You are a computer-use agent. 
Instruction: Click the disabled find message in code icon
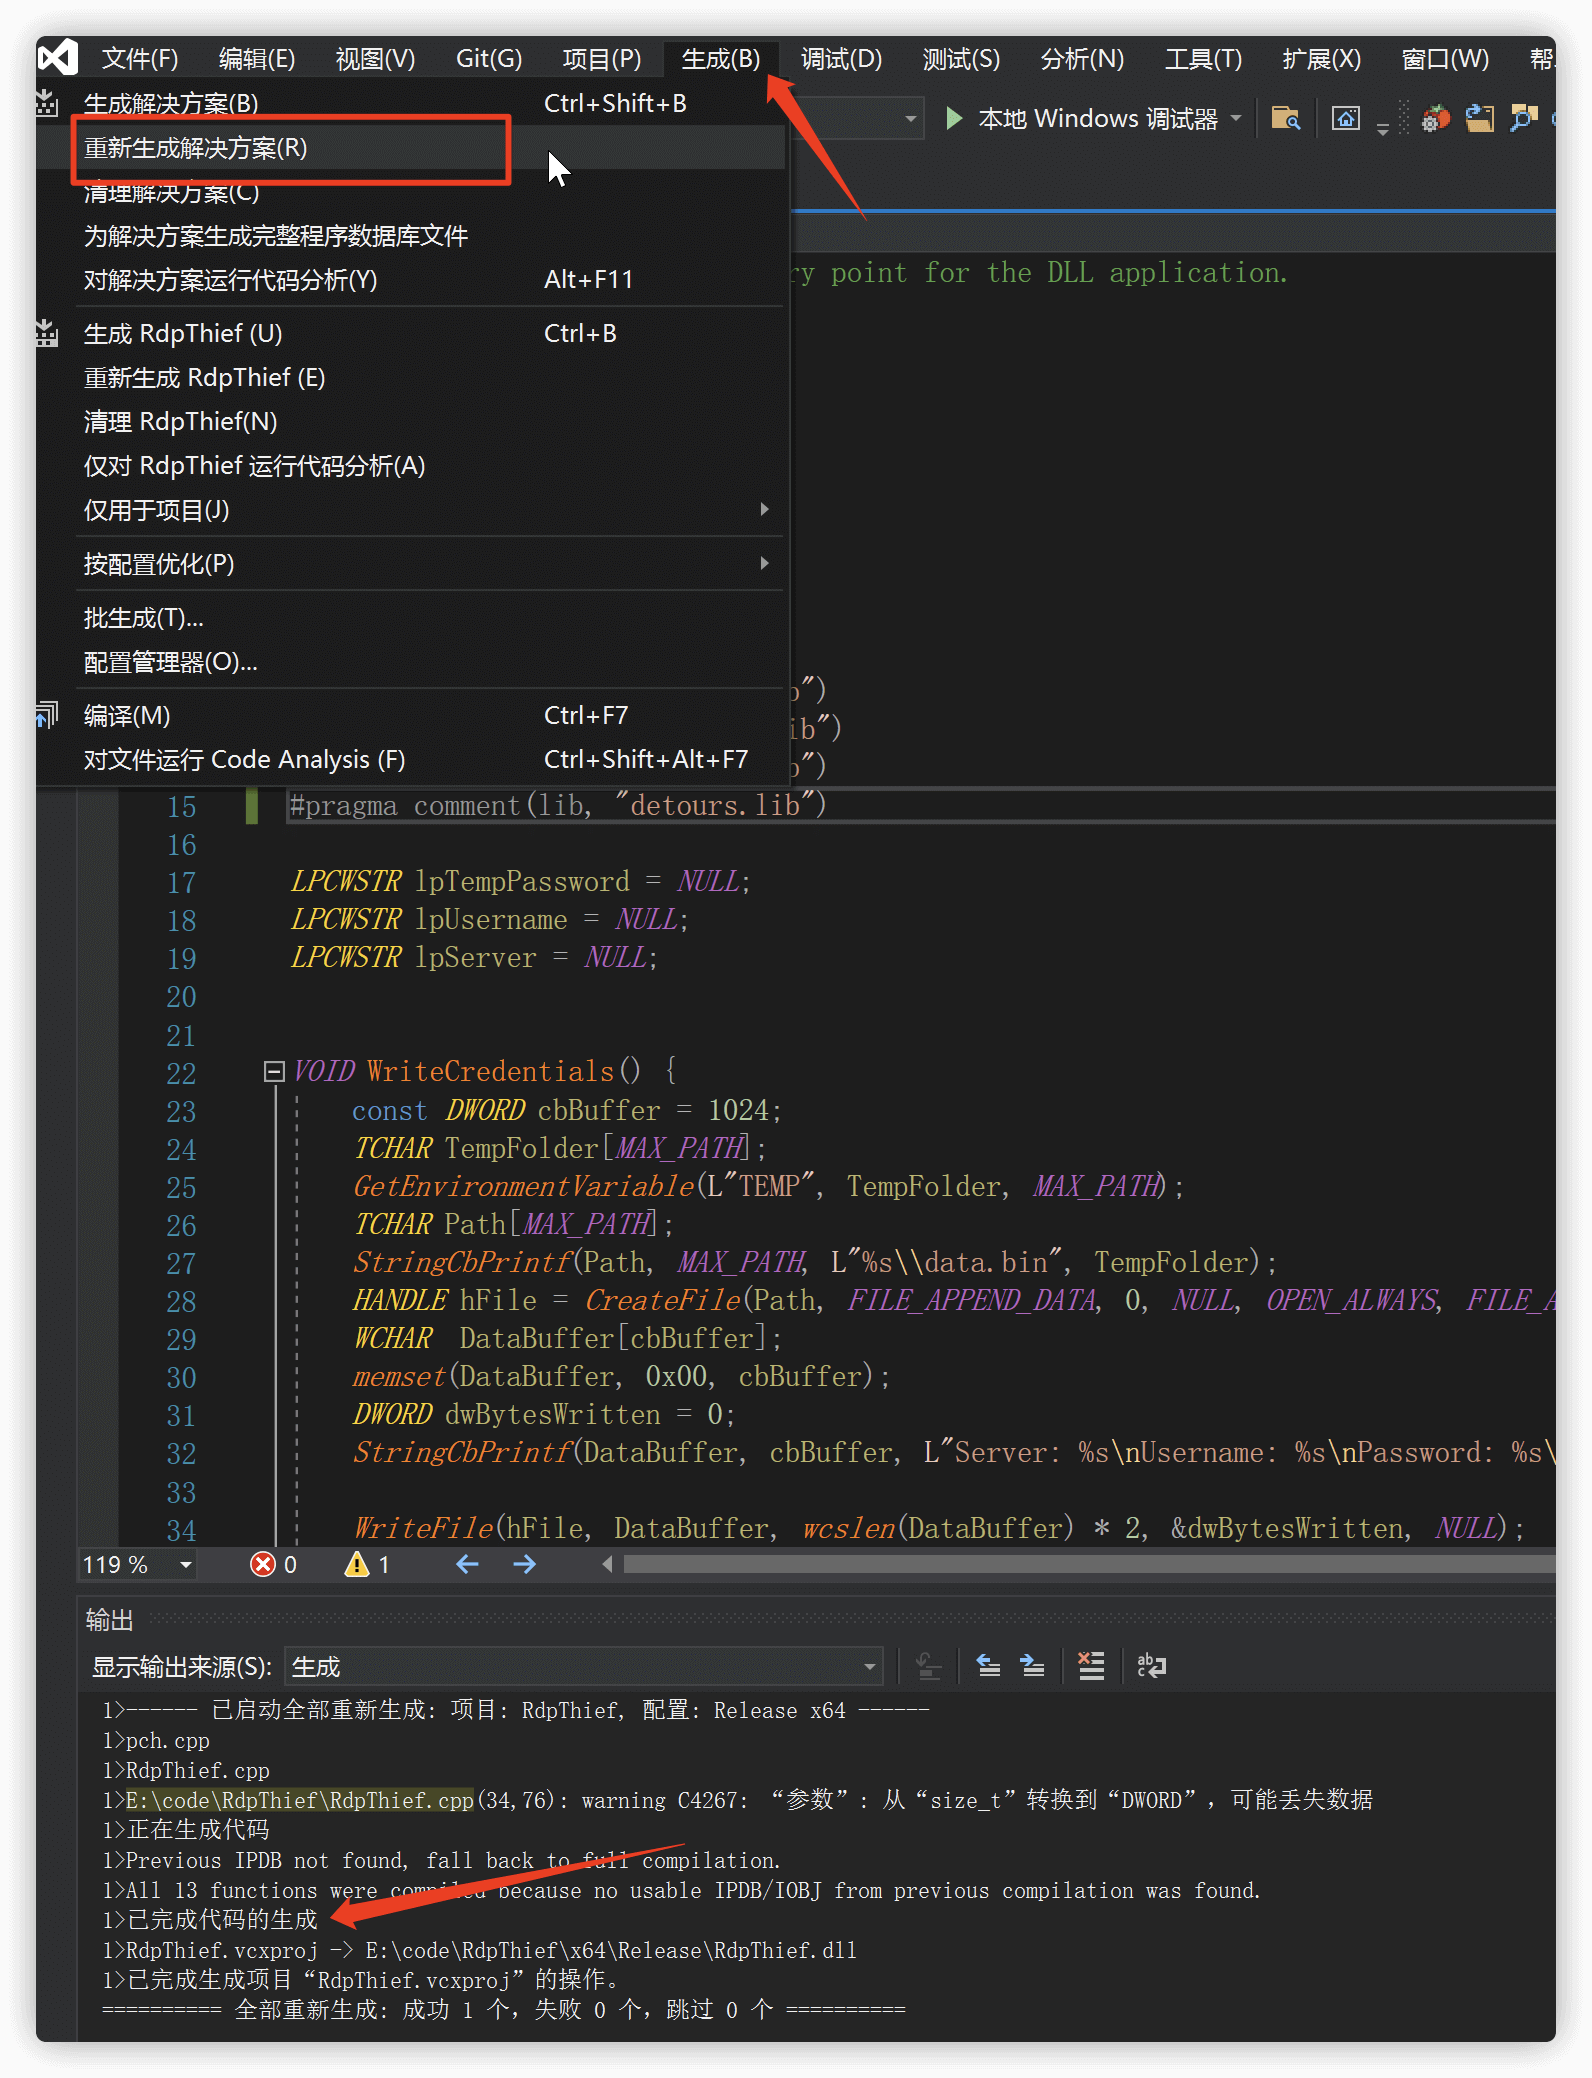point(928,1666)
